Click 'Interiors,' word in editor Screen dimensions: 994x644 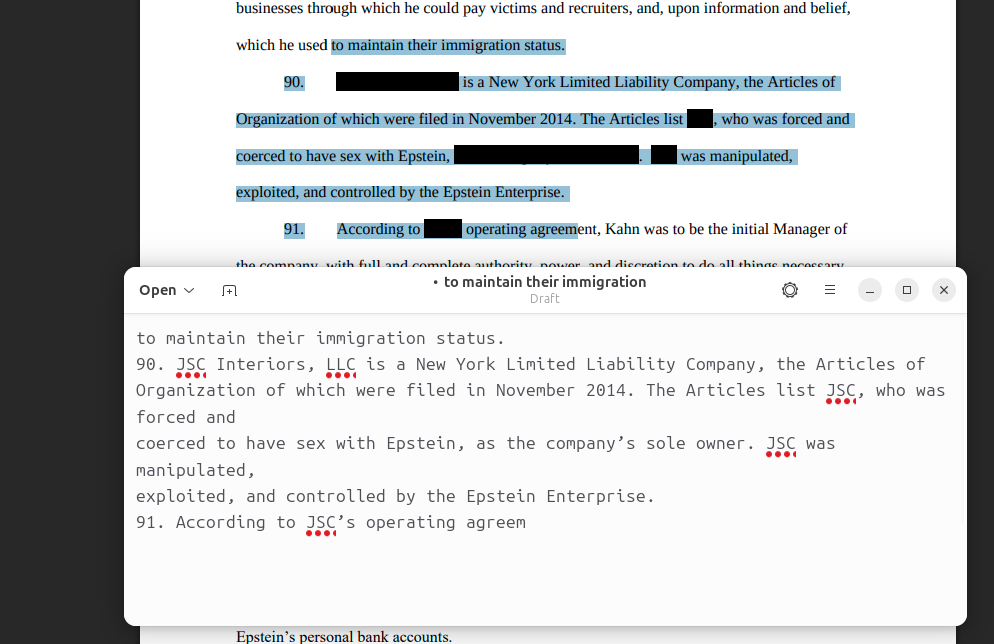pyautogui.click(x=266, y=364)
